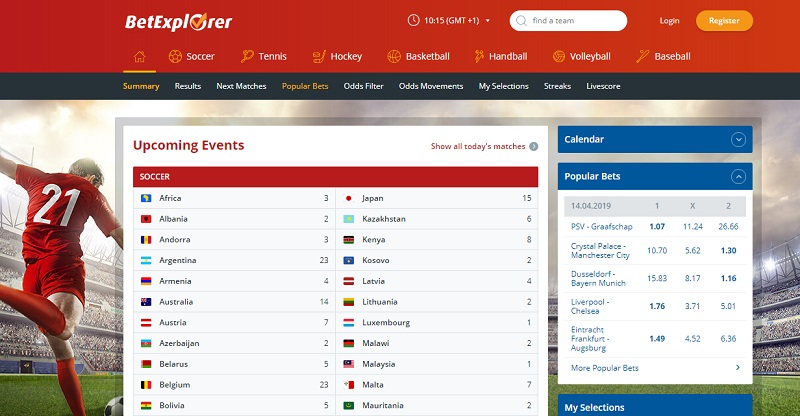Open More Popular Bets link
This screenshot has width=800, height=416.
click(604, 368)
